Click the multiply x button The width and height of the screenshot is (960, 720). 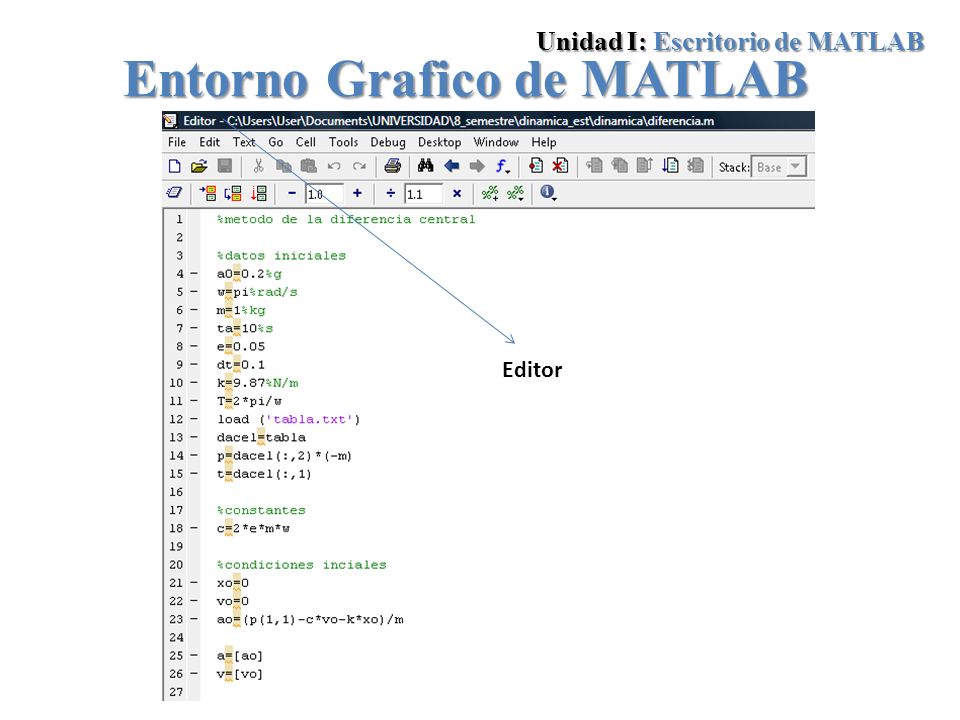click(x=457, y=193)
